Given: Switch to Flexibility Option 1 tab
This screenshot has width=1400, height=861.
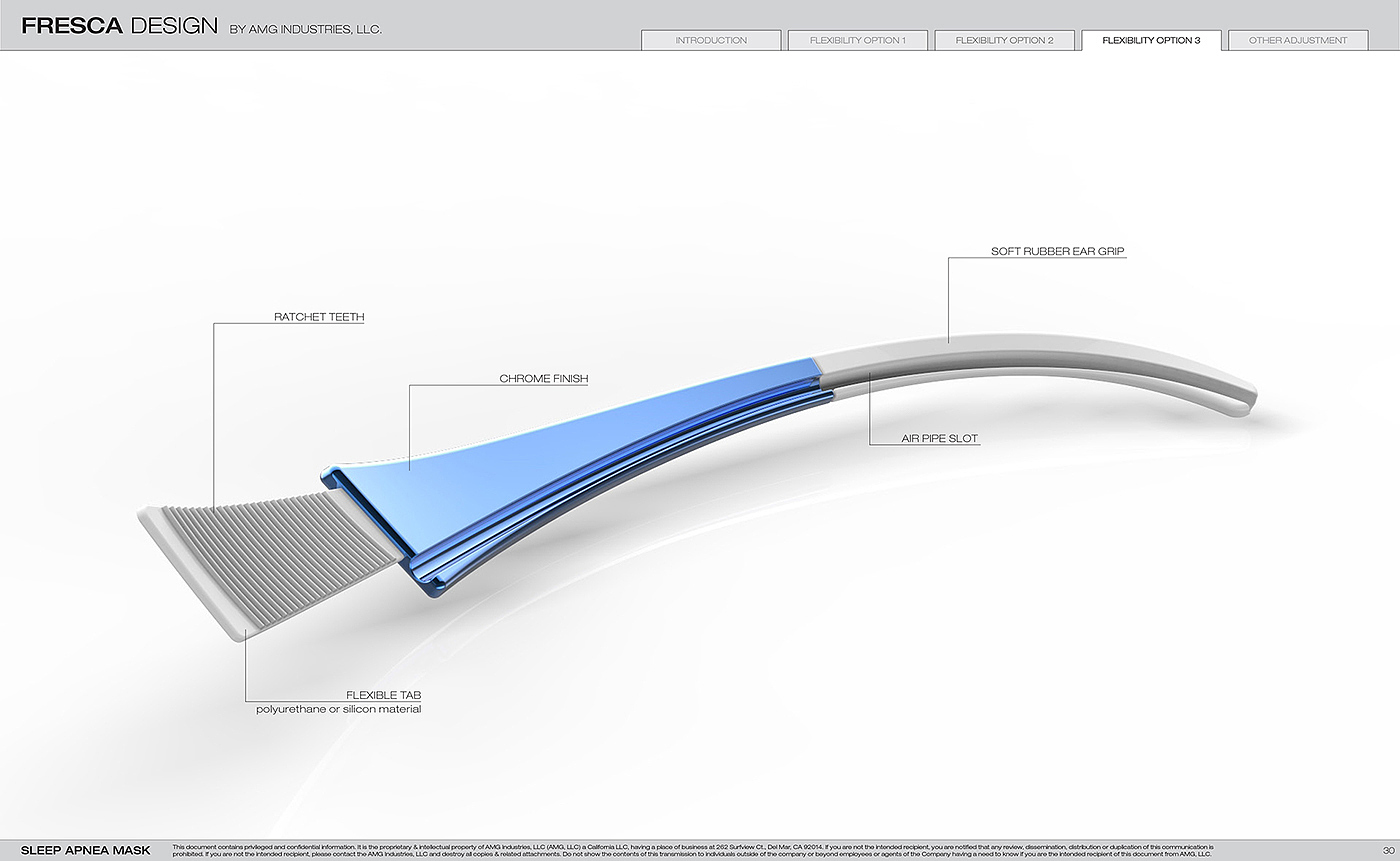Looking at the screenshot, I should (x=858, y=41).
